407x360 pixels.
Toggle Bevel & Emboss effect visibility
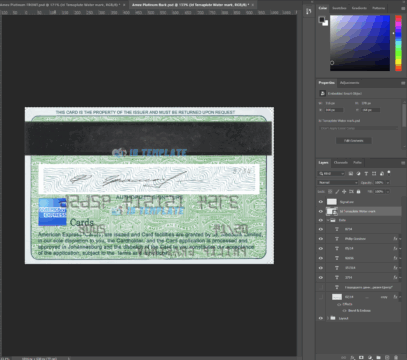pyautogui.click(x=345, y=311)
